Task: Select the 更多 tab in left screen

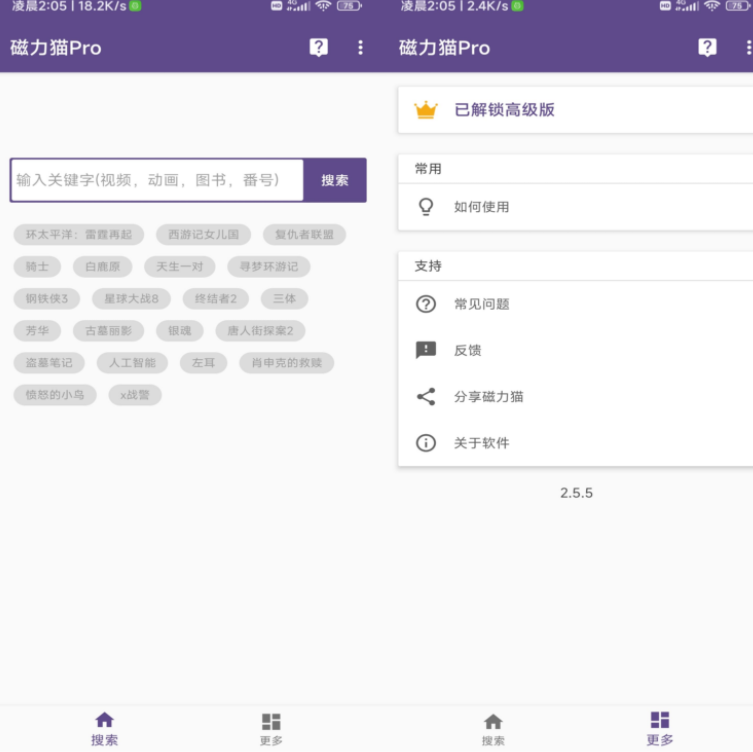Action: 271,728
